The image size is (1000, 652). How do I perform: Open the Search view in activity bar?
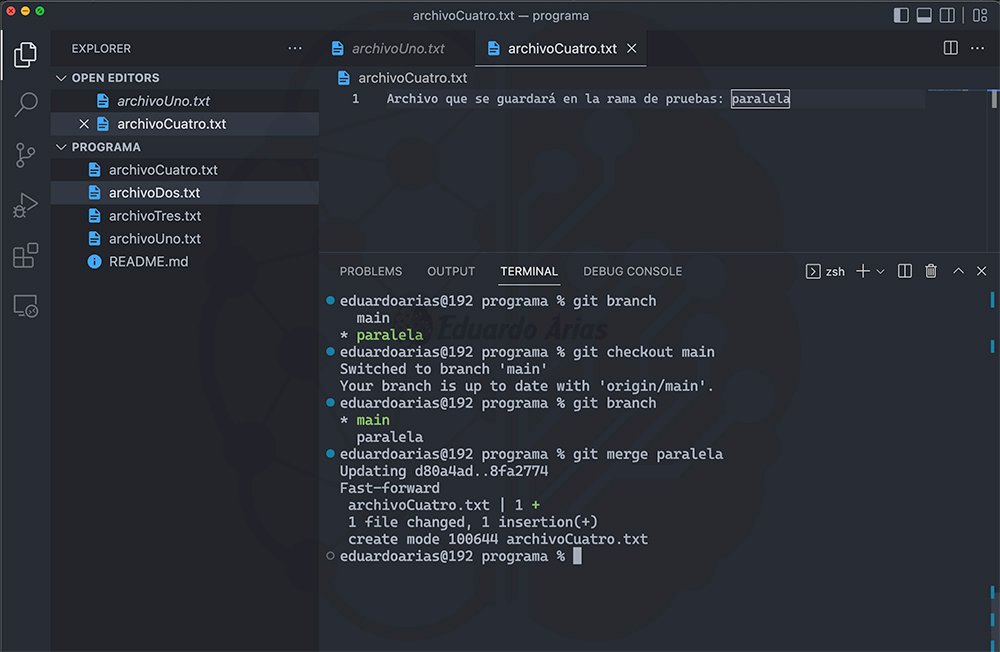25,104
